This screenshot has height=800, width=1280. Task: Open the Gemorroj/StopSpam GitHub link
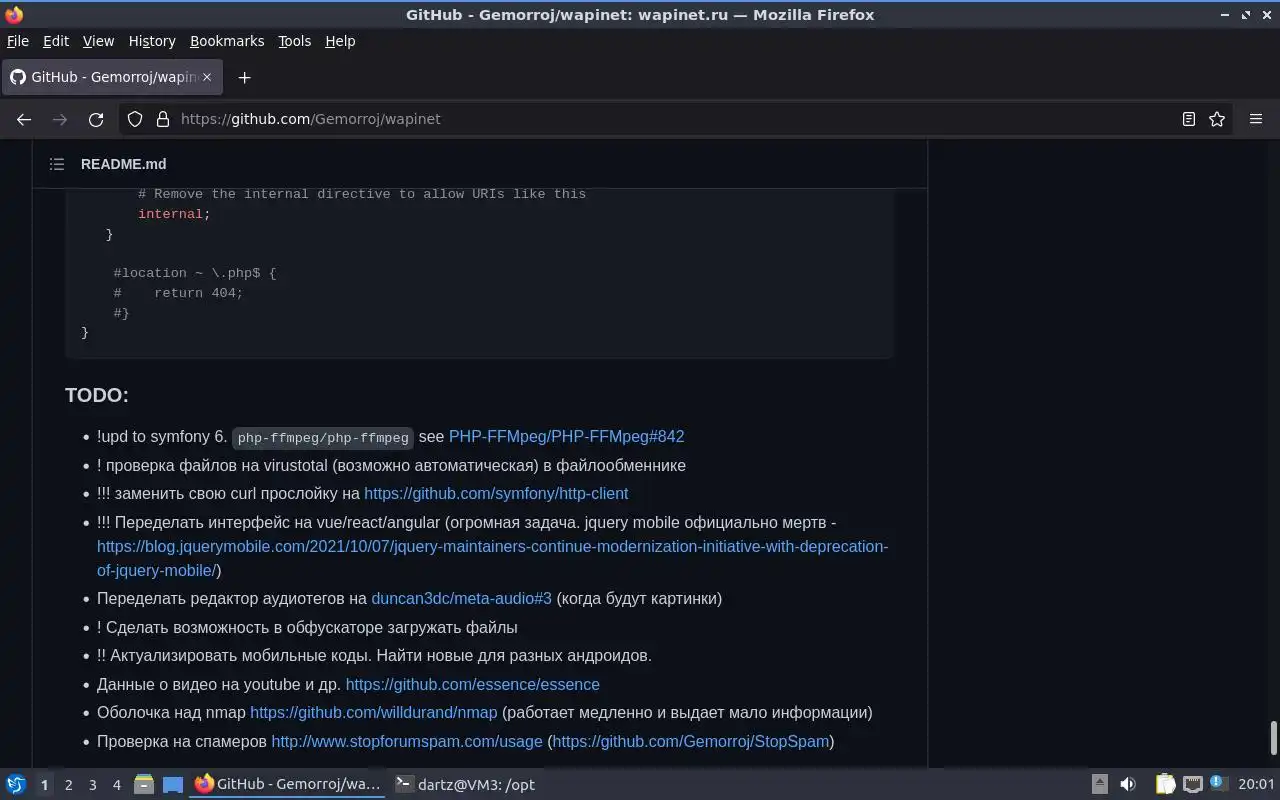(690, 741)
